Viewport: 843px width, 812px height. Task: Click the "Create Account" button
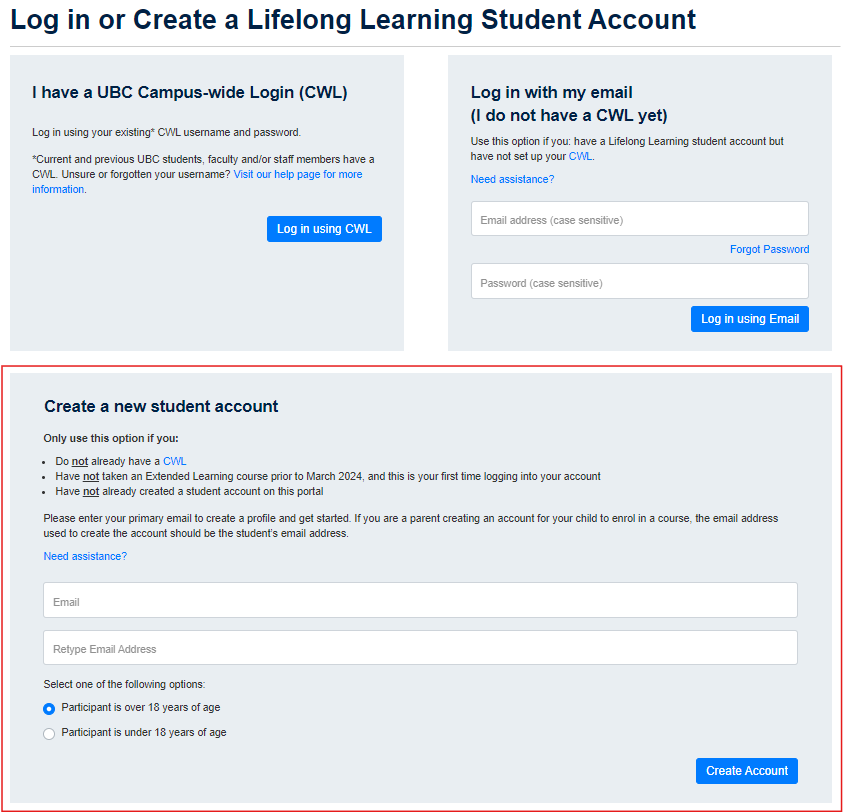(746, 770)
